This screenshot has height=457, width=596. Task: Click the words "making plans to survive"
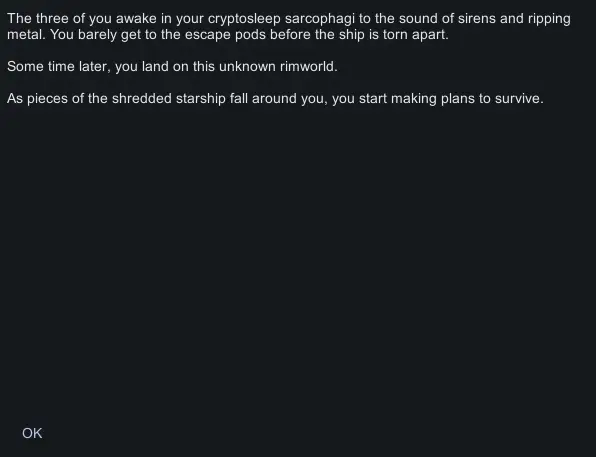pos(465,99)
